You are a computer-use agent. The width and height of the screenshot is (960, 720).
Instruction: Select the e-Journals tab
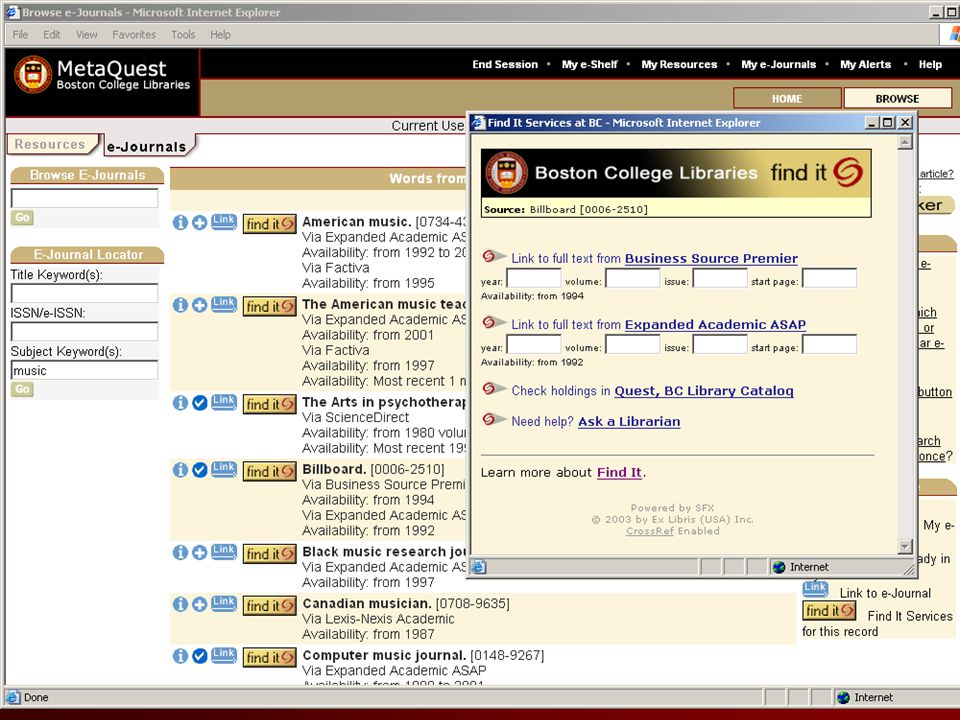(x=147, y=146)
